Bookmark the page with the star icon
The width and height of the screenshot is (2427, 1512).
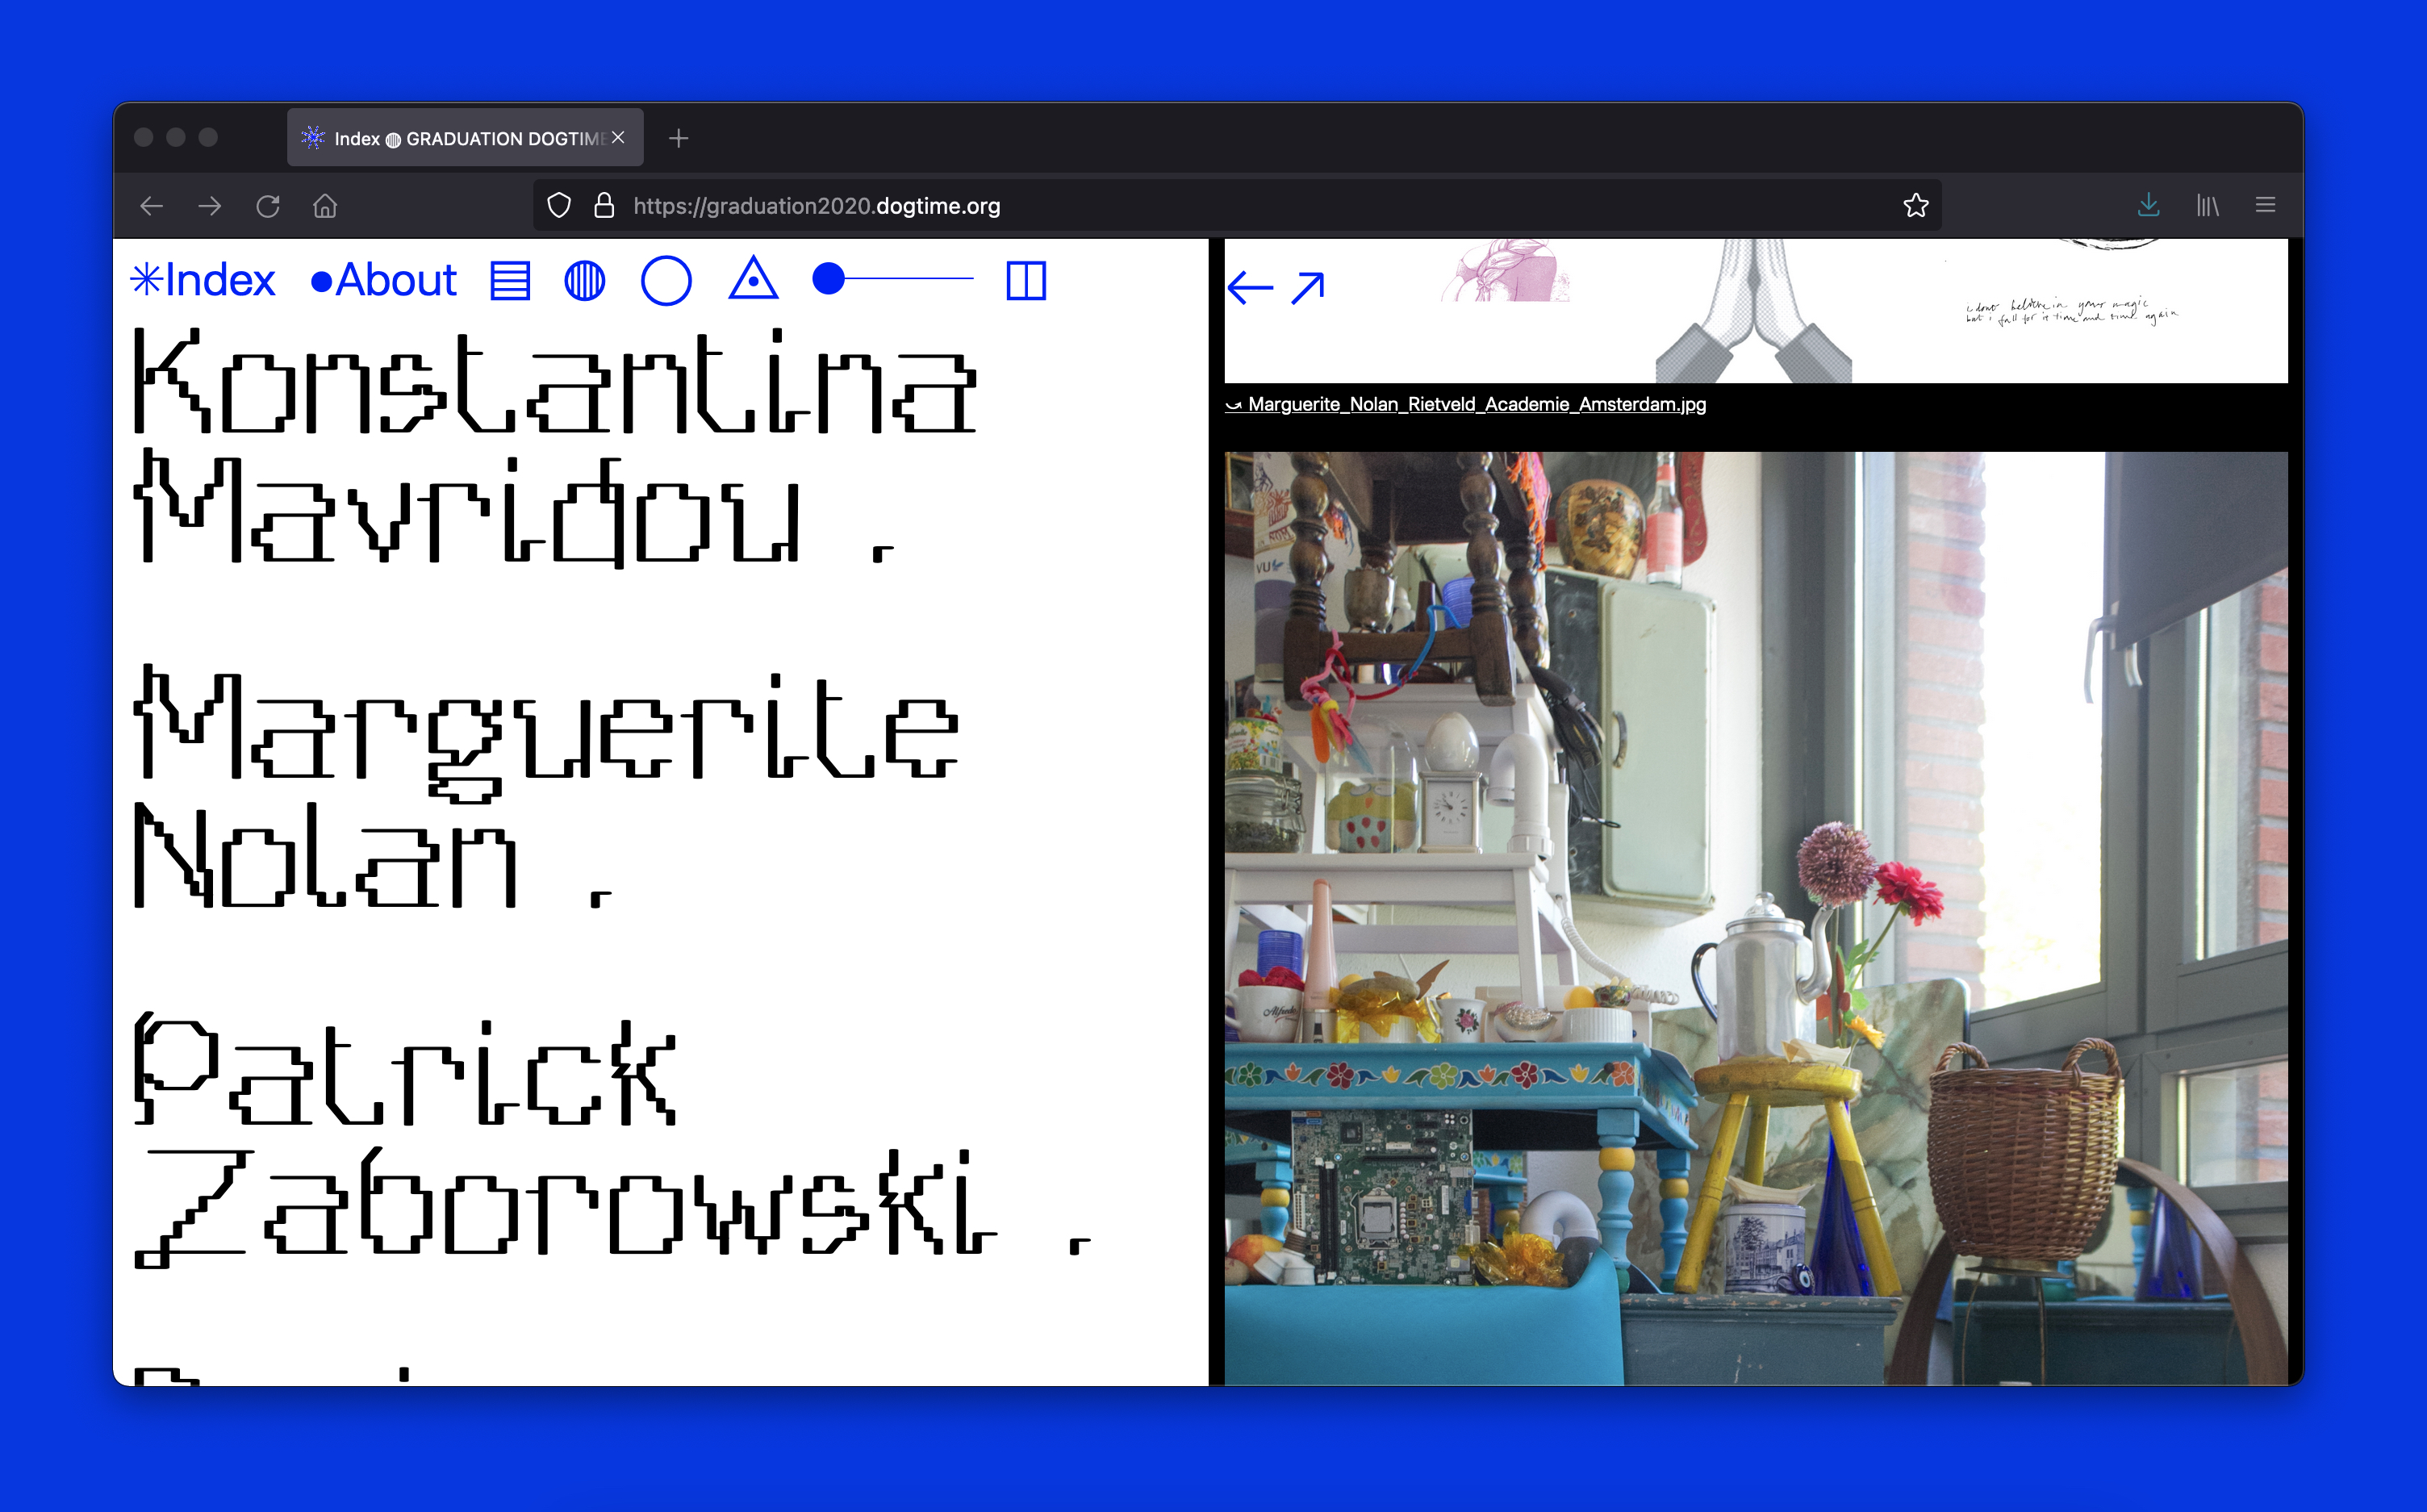(x=1915, y=206)
